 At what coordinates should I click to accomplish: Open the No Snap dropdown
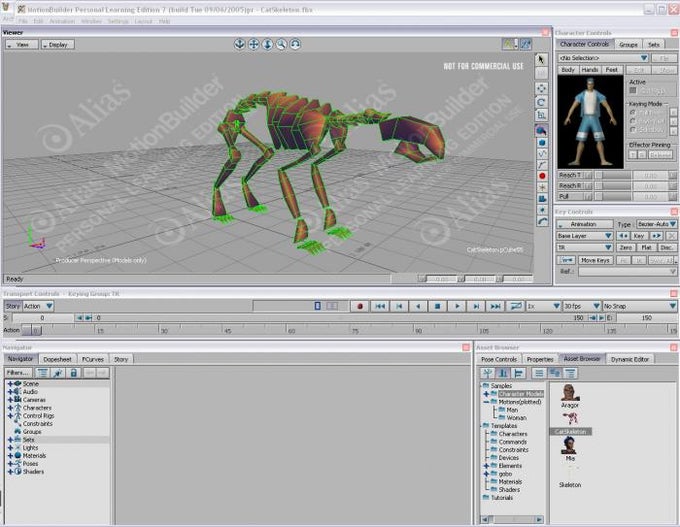pyautogui.click(x=640, y=306)
